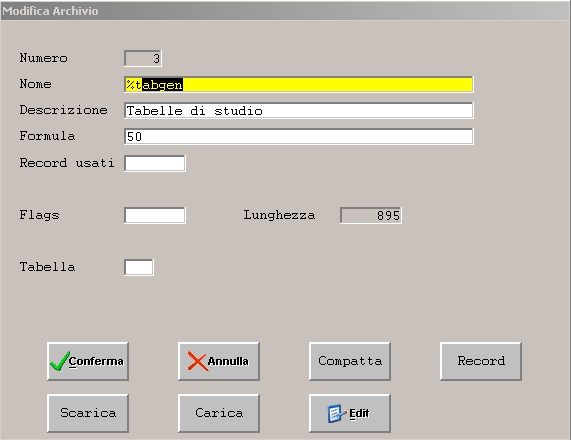The image size is (571, 440).
Task: Click the Lunghezza field showing 895
Action: point(371,215)
